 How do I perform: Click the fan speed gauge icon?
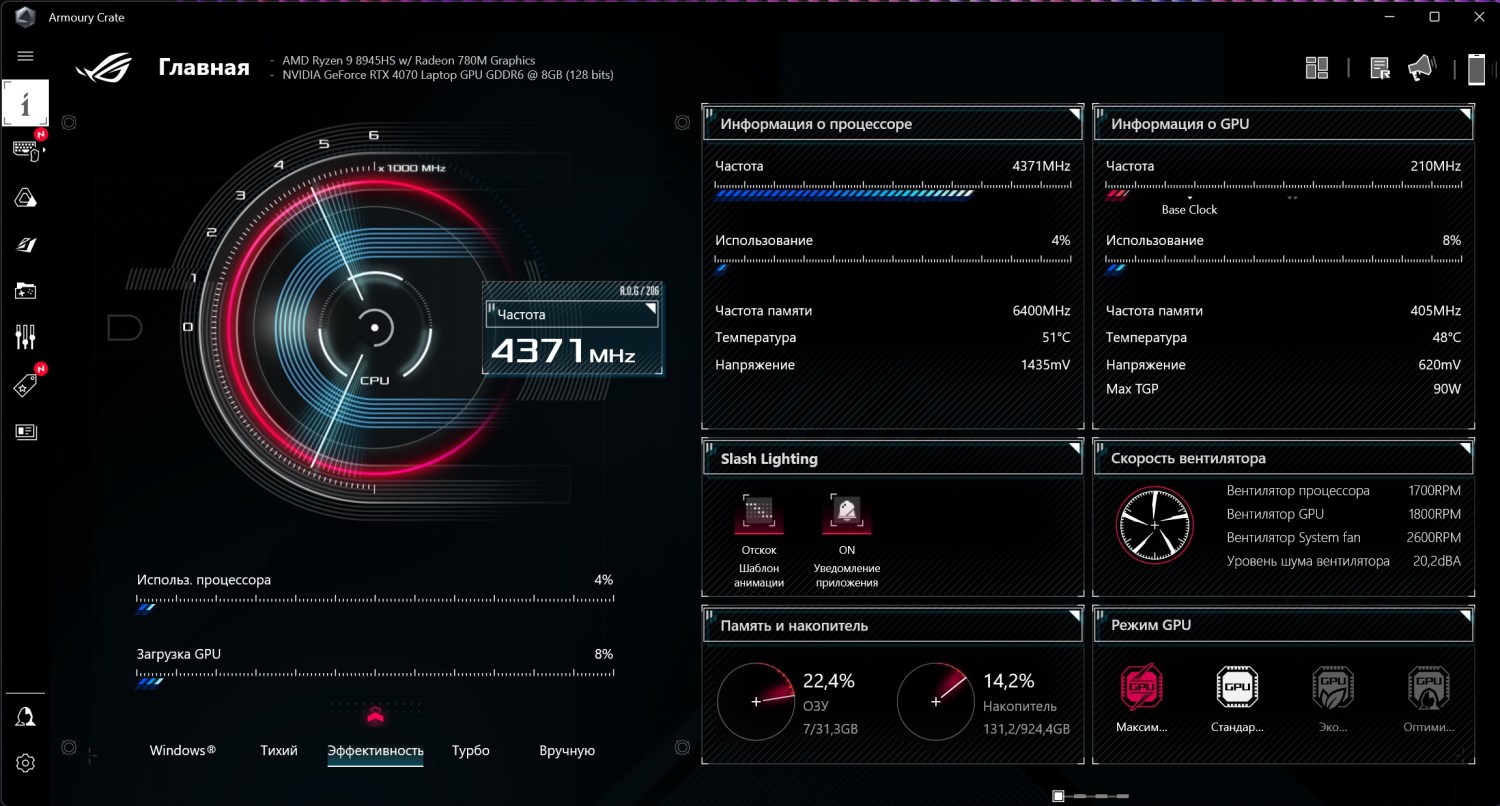pyautogui.click(x=1154, y=525)
